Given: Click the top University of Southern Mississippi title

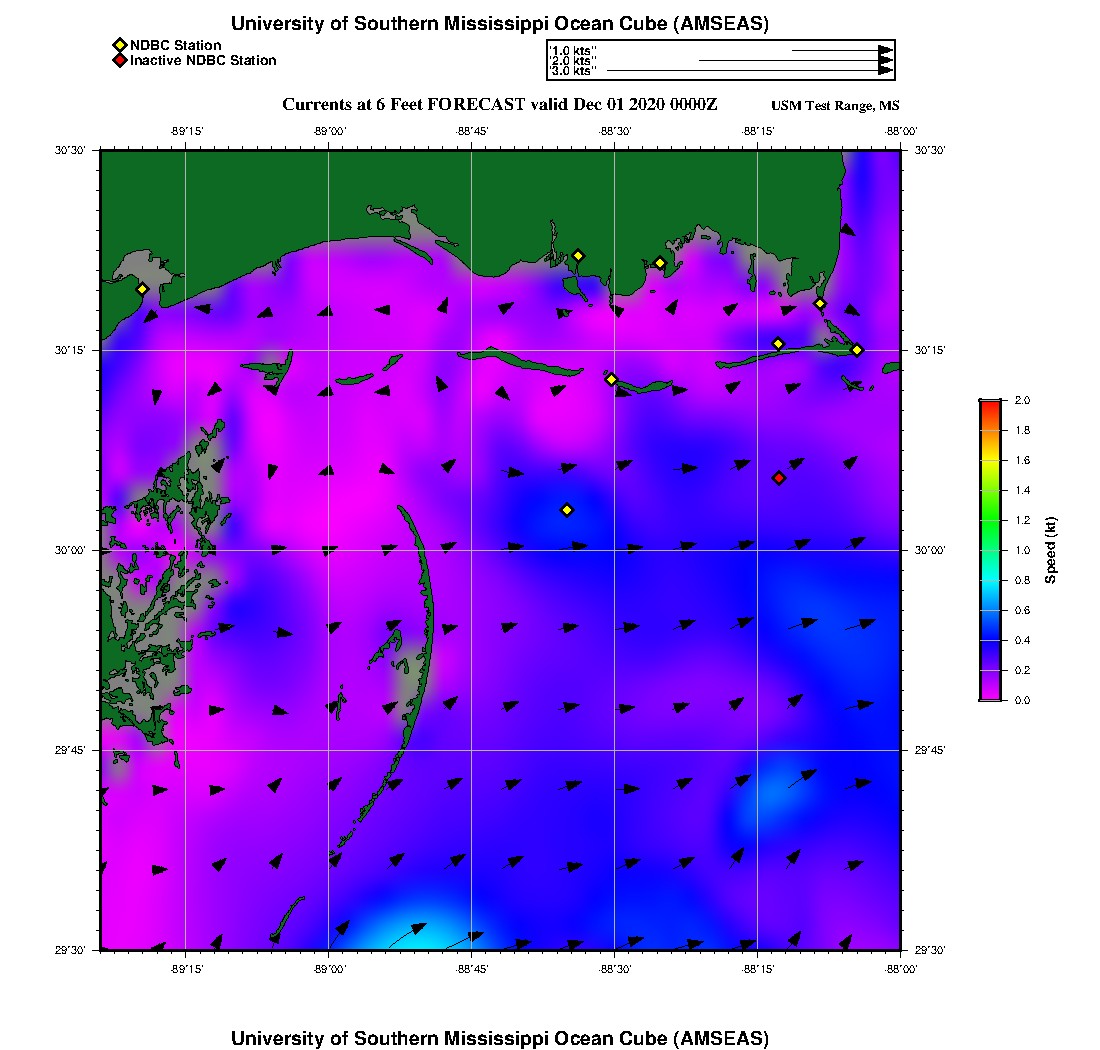Looking at the screenshot, I should coord(500,24).
